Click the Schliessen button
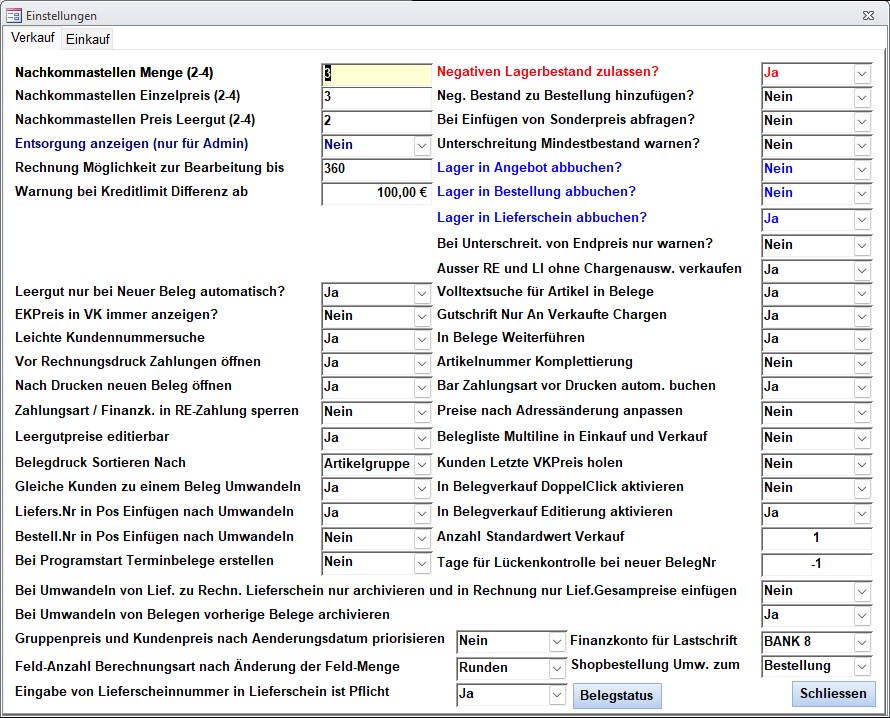Screen dimensions: 890x718 click(x=833, y=695)
